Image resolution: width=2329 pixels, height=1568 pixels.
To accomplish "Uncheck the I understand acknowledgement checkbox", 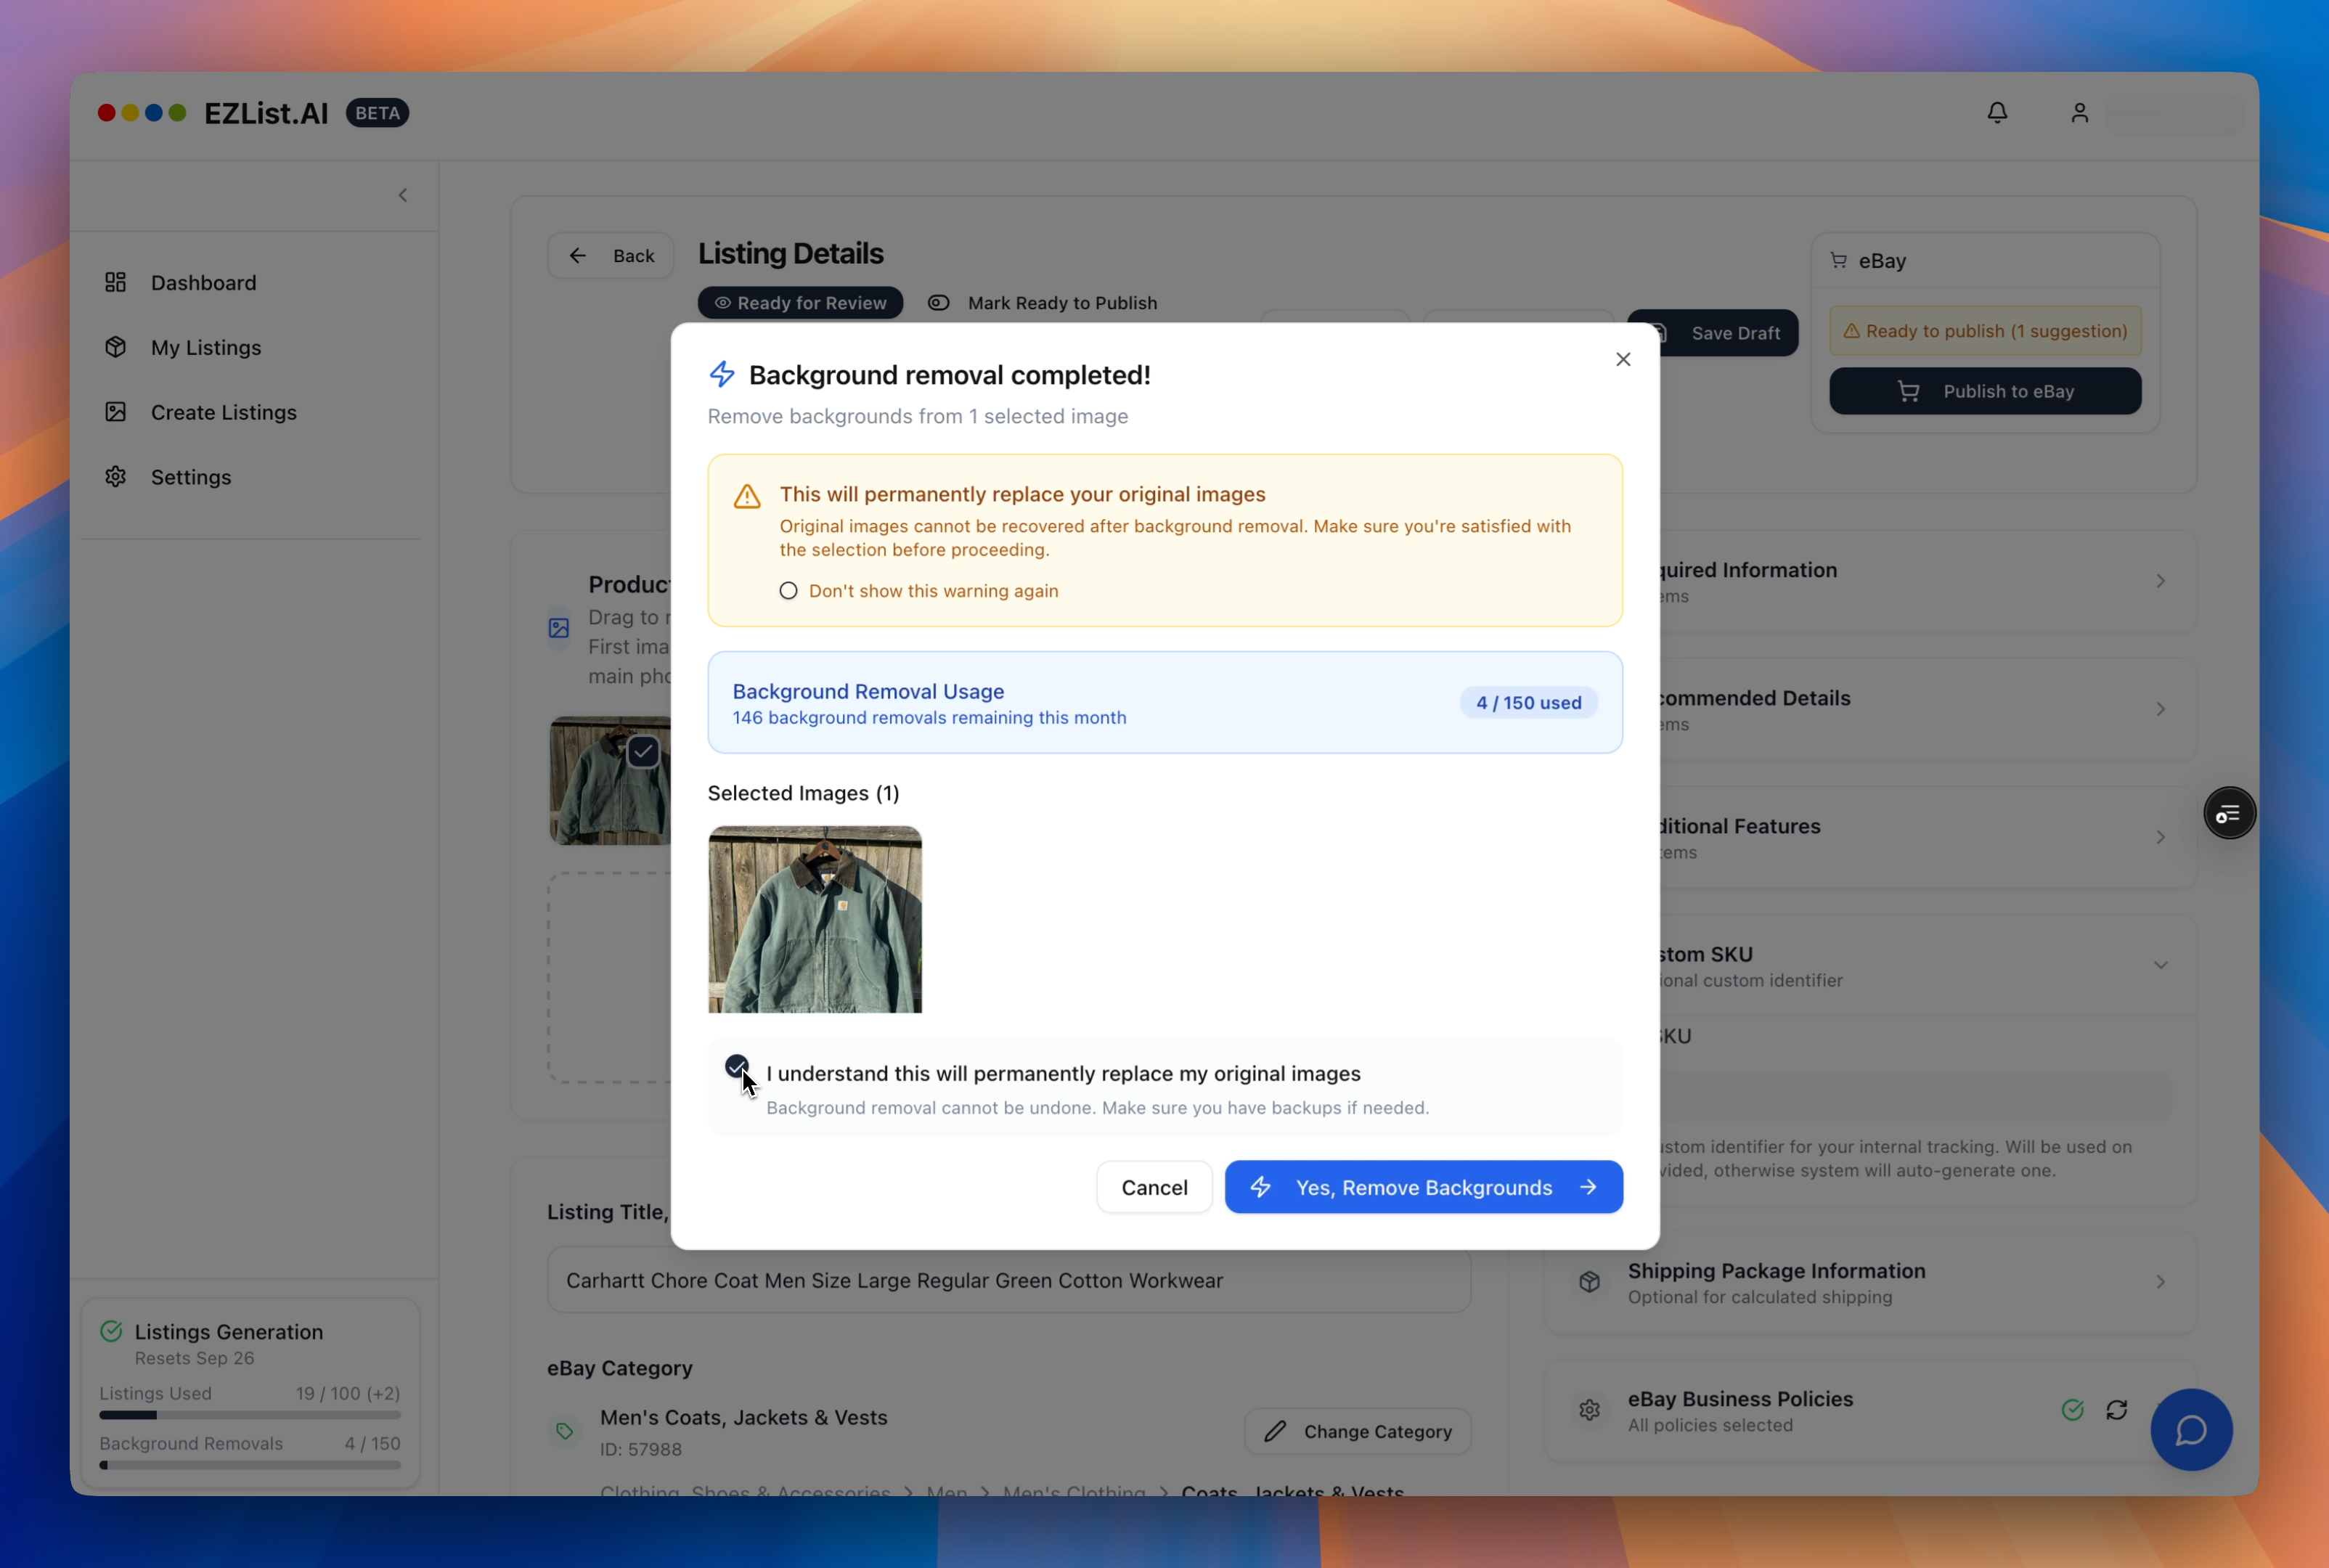I will (x=736, y=1067).
